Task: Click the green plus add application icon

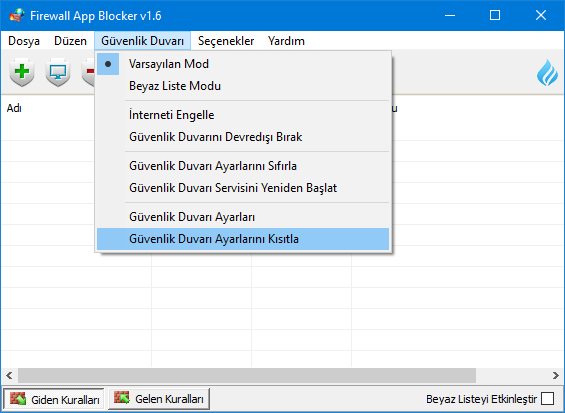Action: [22, 72]
